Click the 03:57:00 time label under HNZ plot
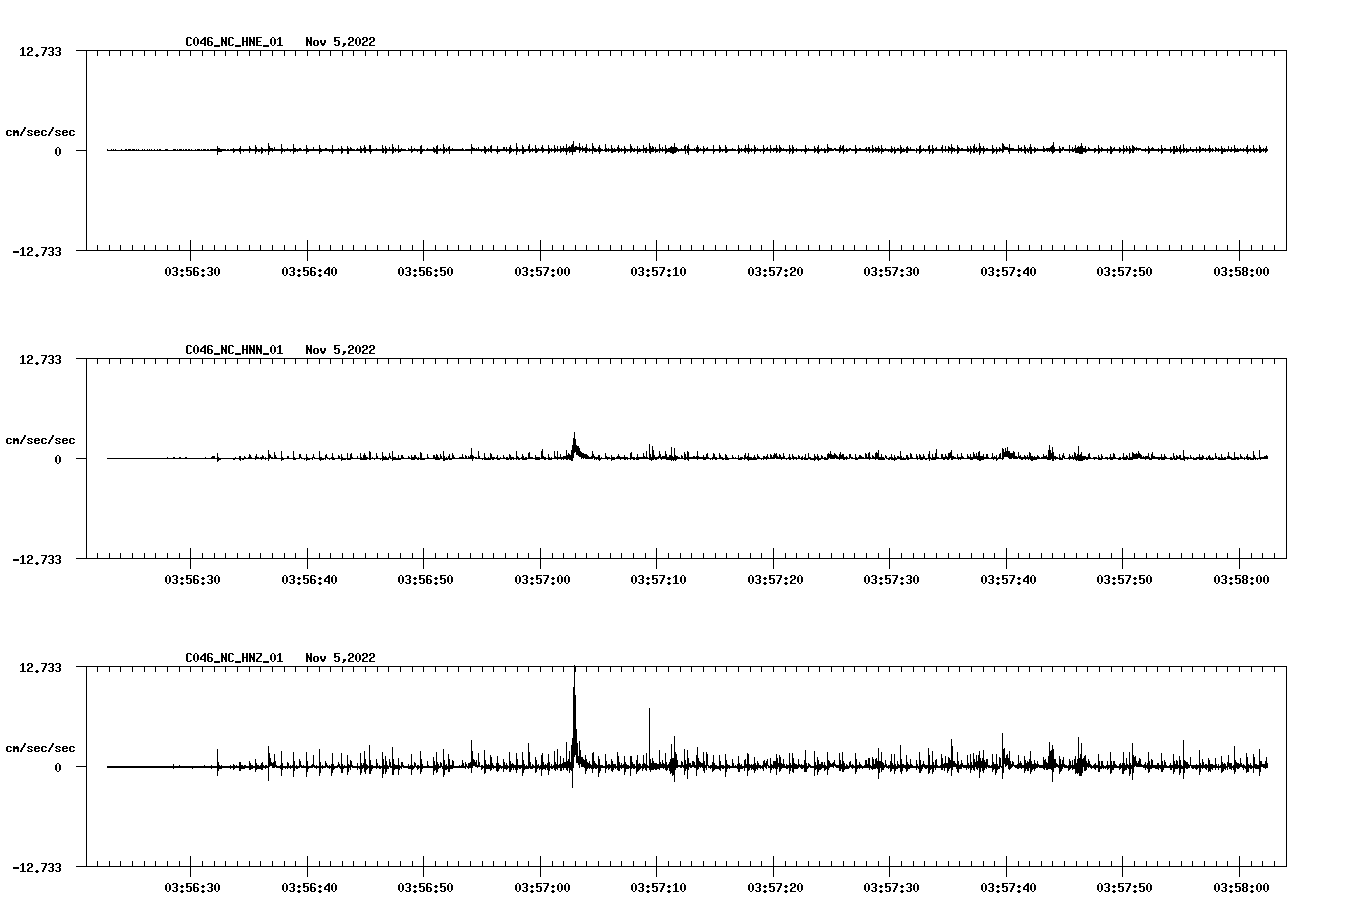The width and height of the screenshot is (1358, 924). click(542, 888)
